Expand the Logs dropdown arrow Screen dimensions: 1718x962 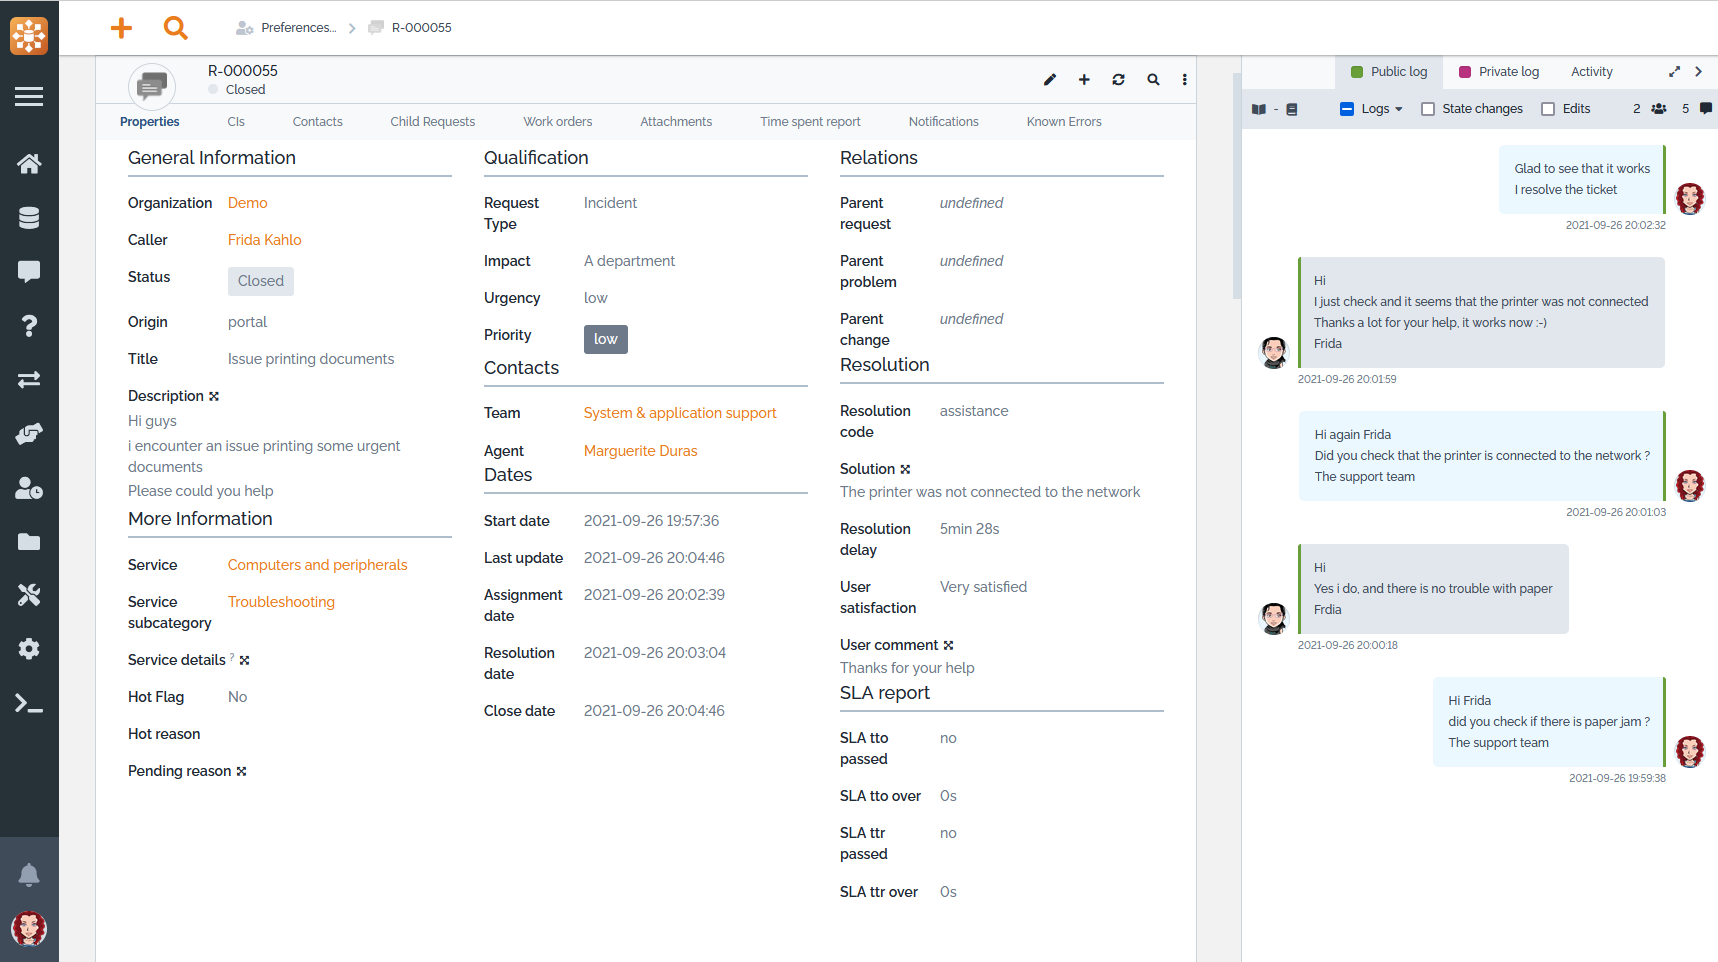[1399, 109]
